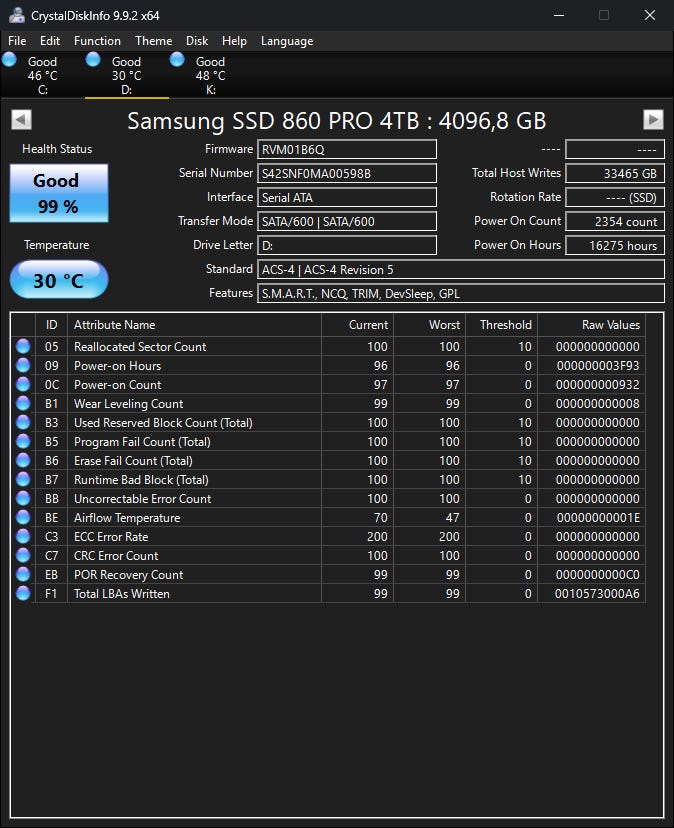Click Power On Count value 2354 count
674x828 pixels.
pyautogui.click(x=615, y=221)
